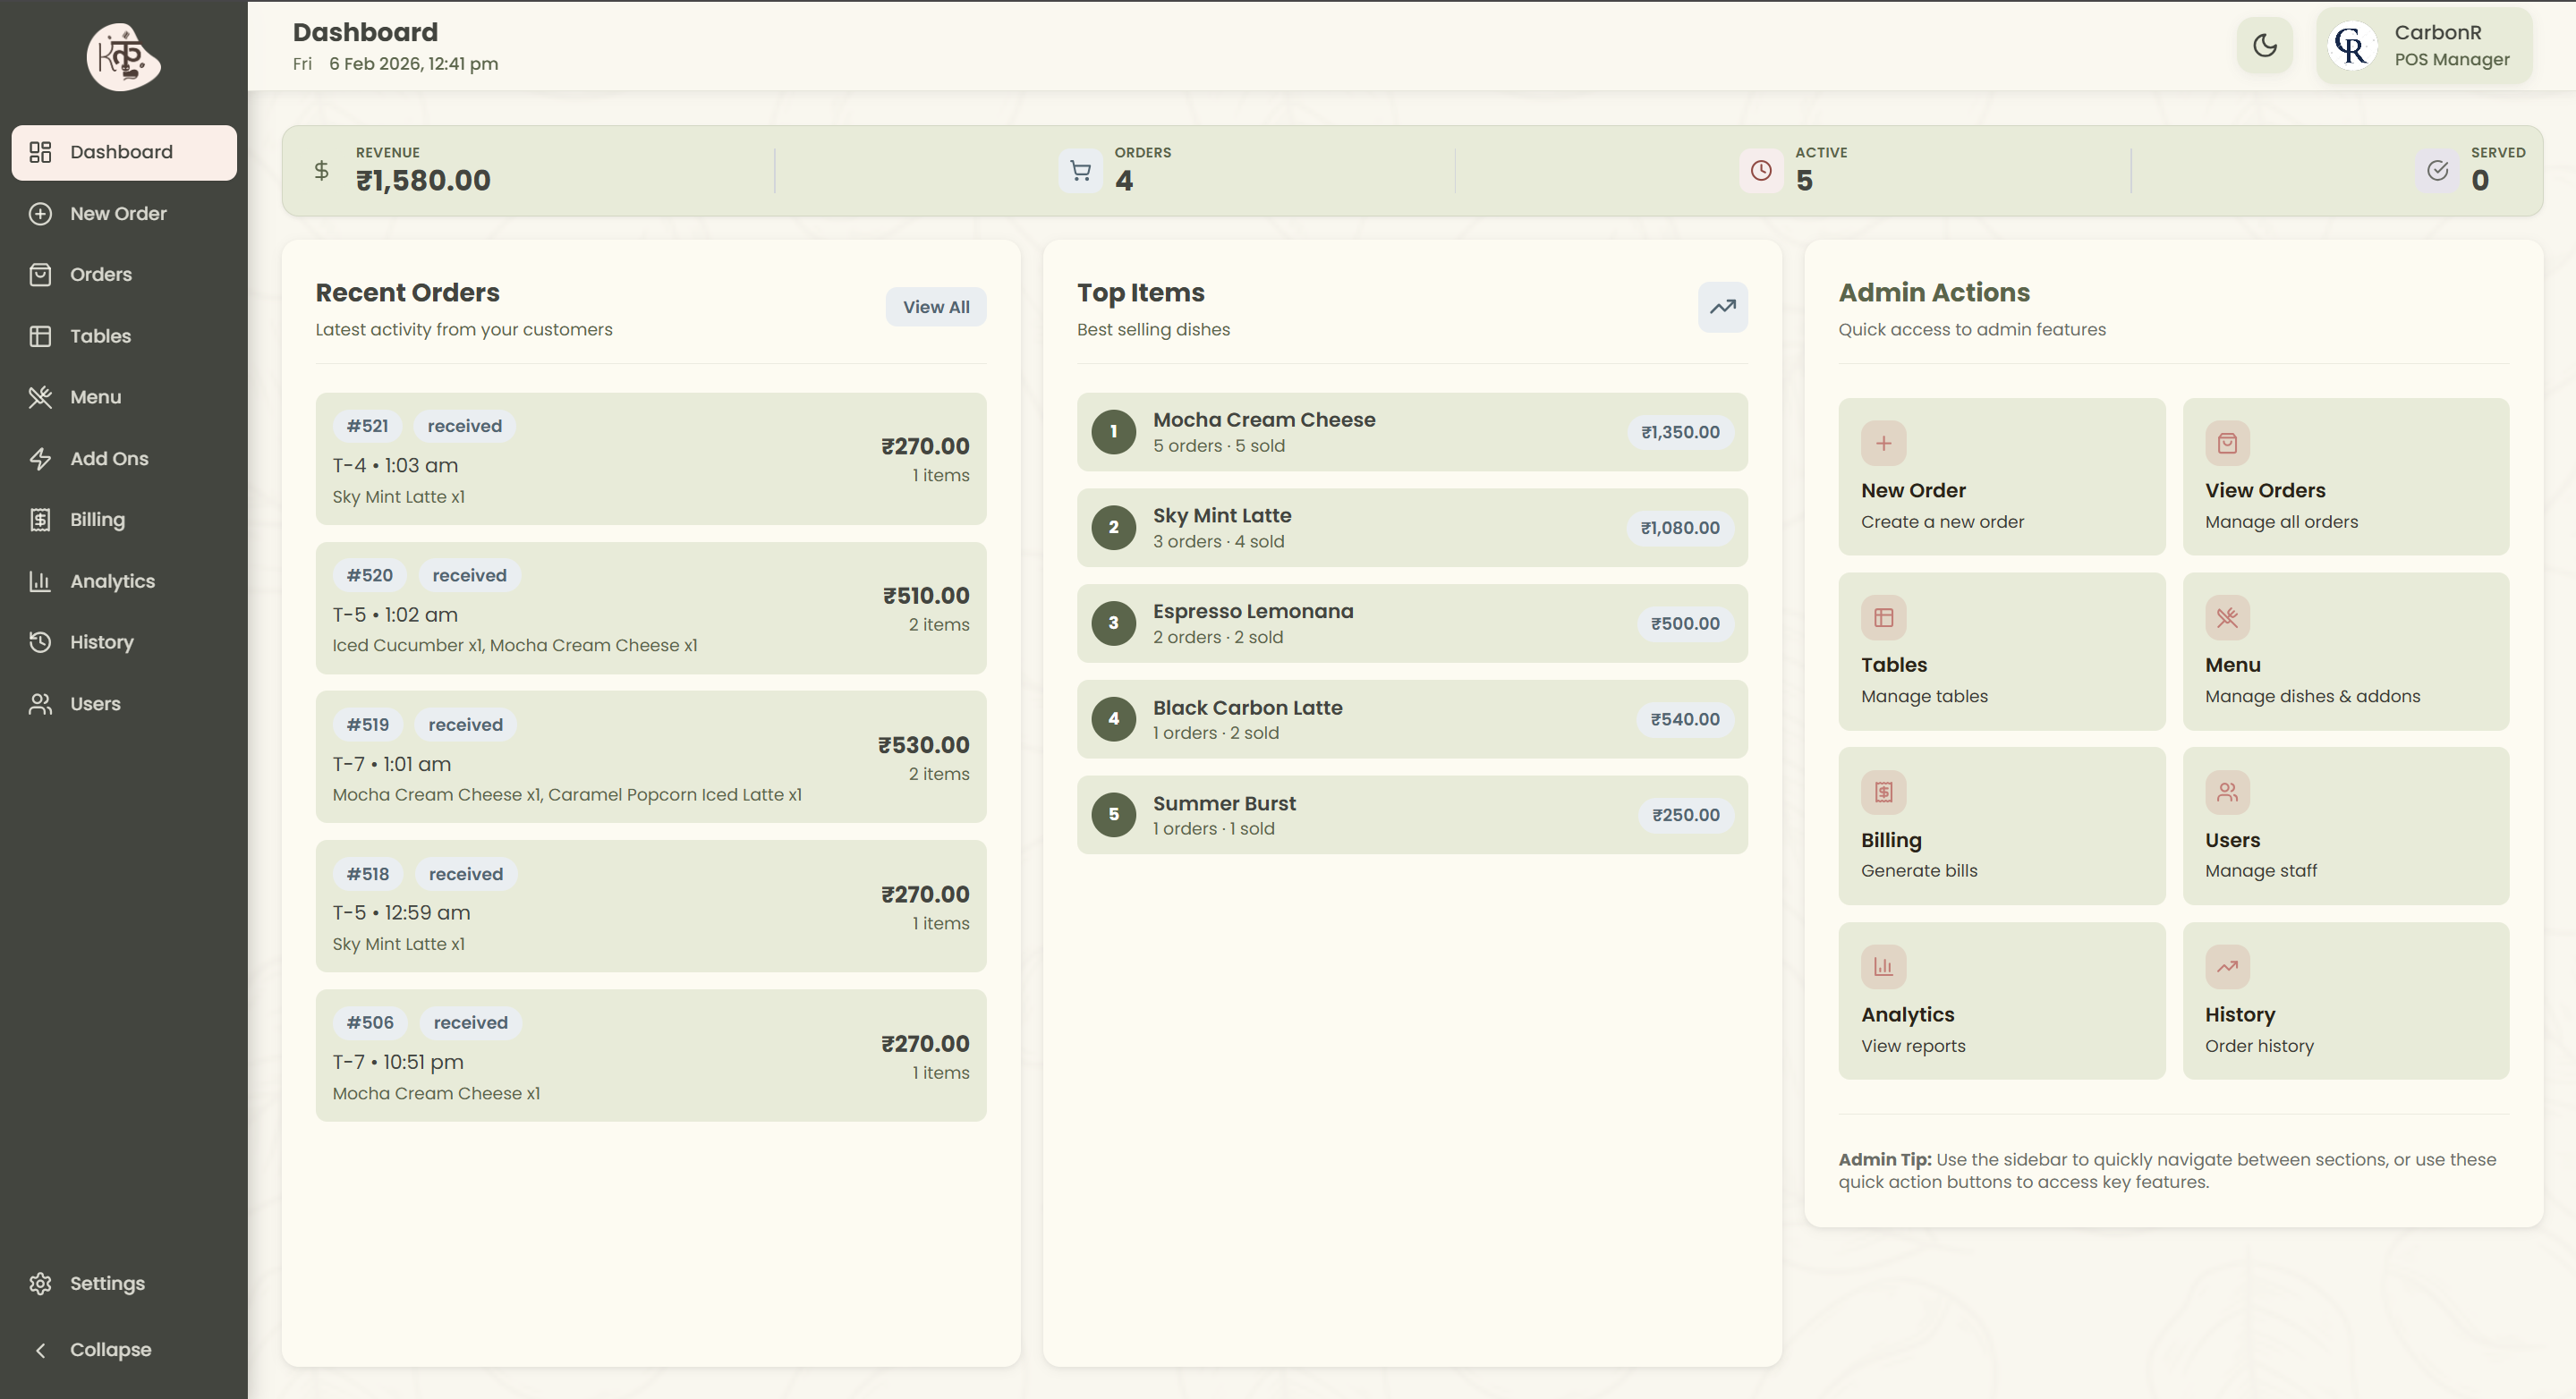
Task: Click the Menu crossed-utensils icon
Action: click(40, 397)
